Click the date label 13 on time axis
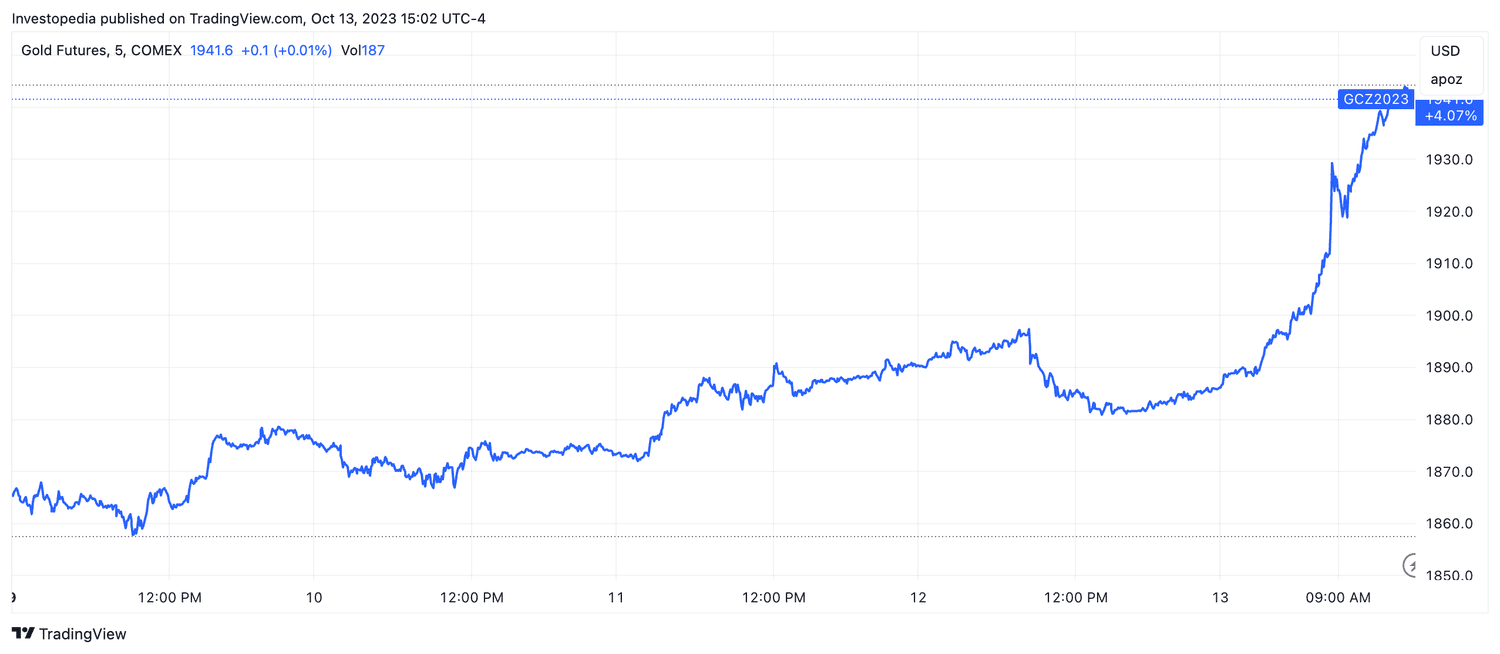Viewport: 1500px width, 654px height. [x=1220, y=598]
